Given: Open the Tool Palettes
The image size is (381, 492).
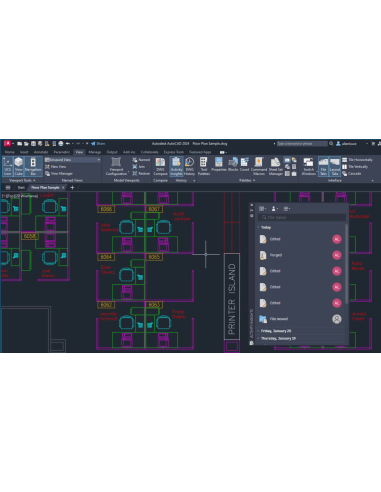Looking at the screenshot, I should 204,166.
